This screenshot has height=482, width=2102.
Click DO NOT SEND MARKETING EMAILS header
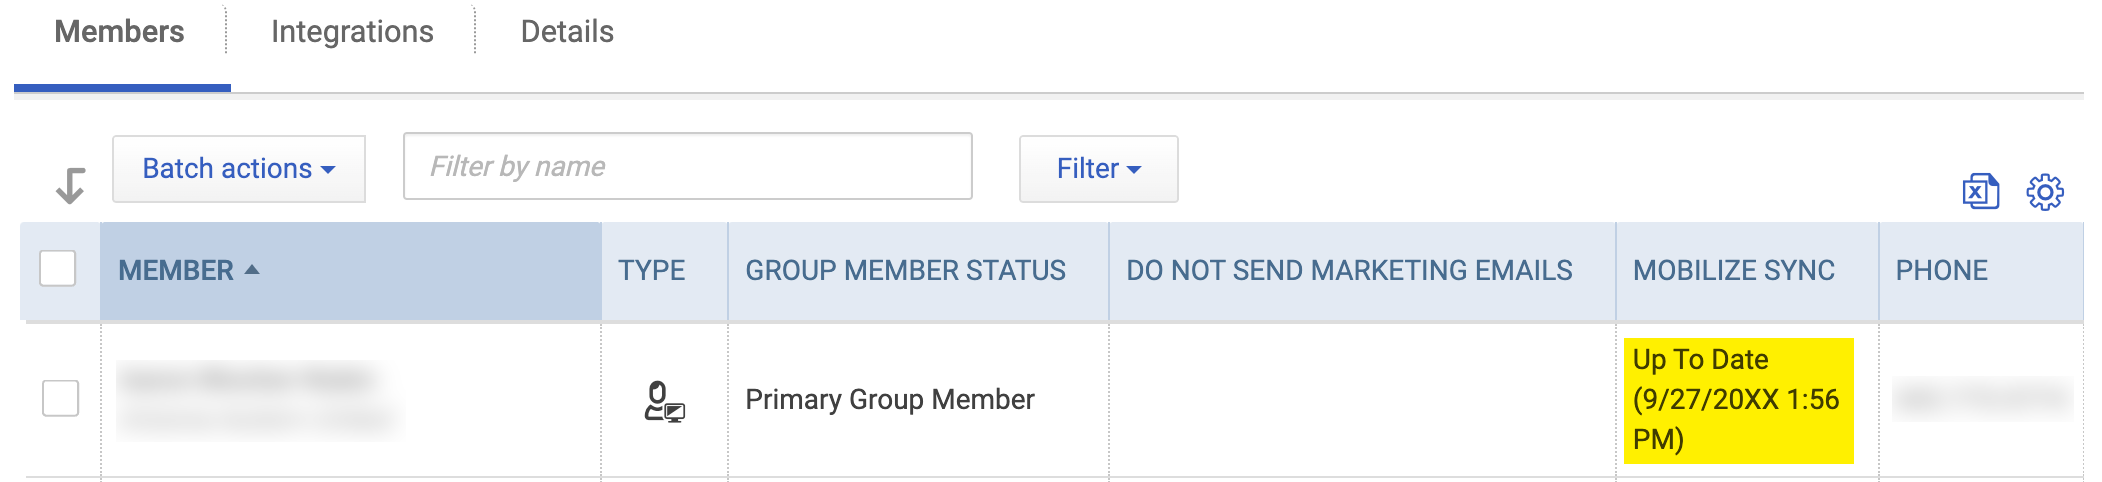point(1349,270)
